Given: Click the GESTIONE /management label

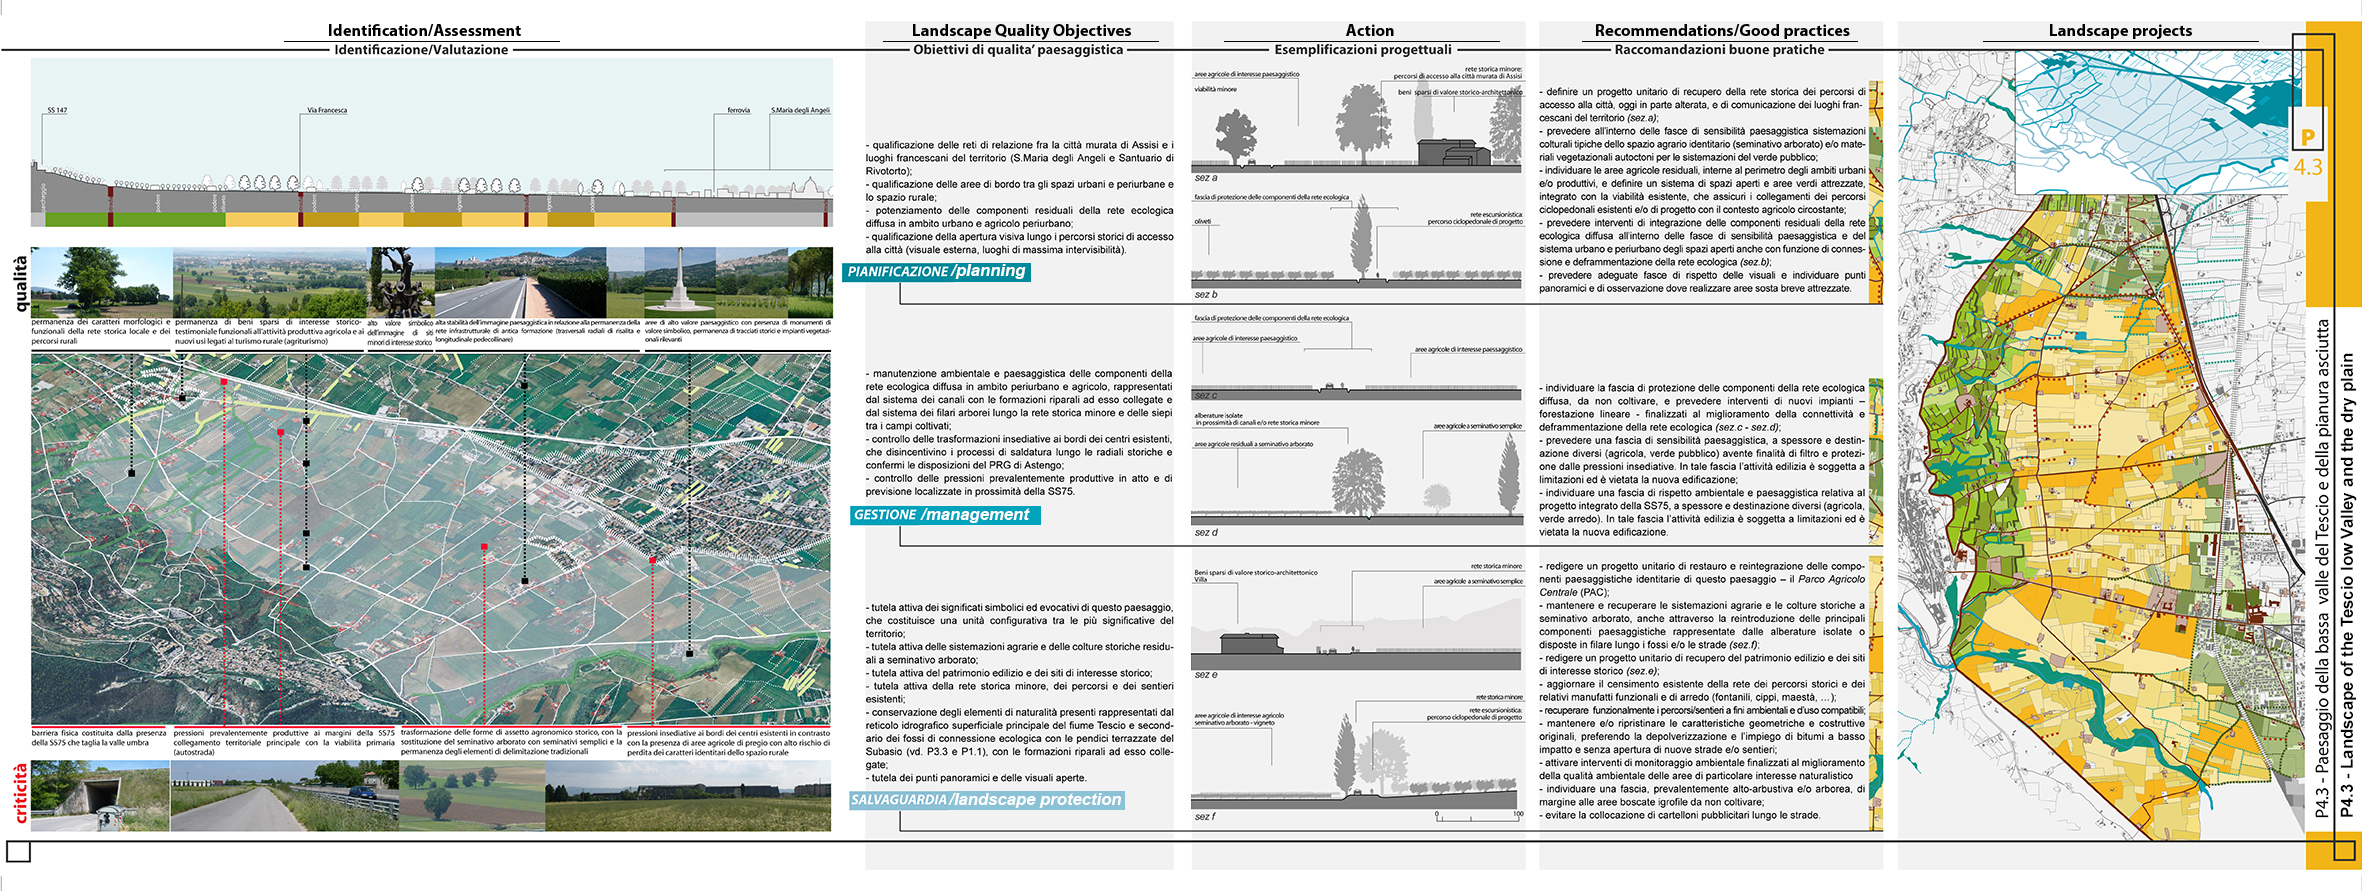Looking at the screenshot, I should [941, 515].
